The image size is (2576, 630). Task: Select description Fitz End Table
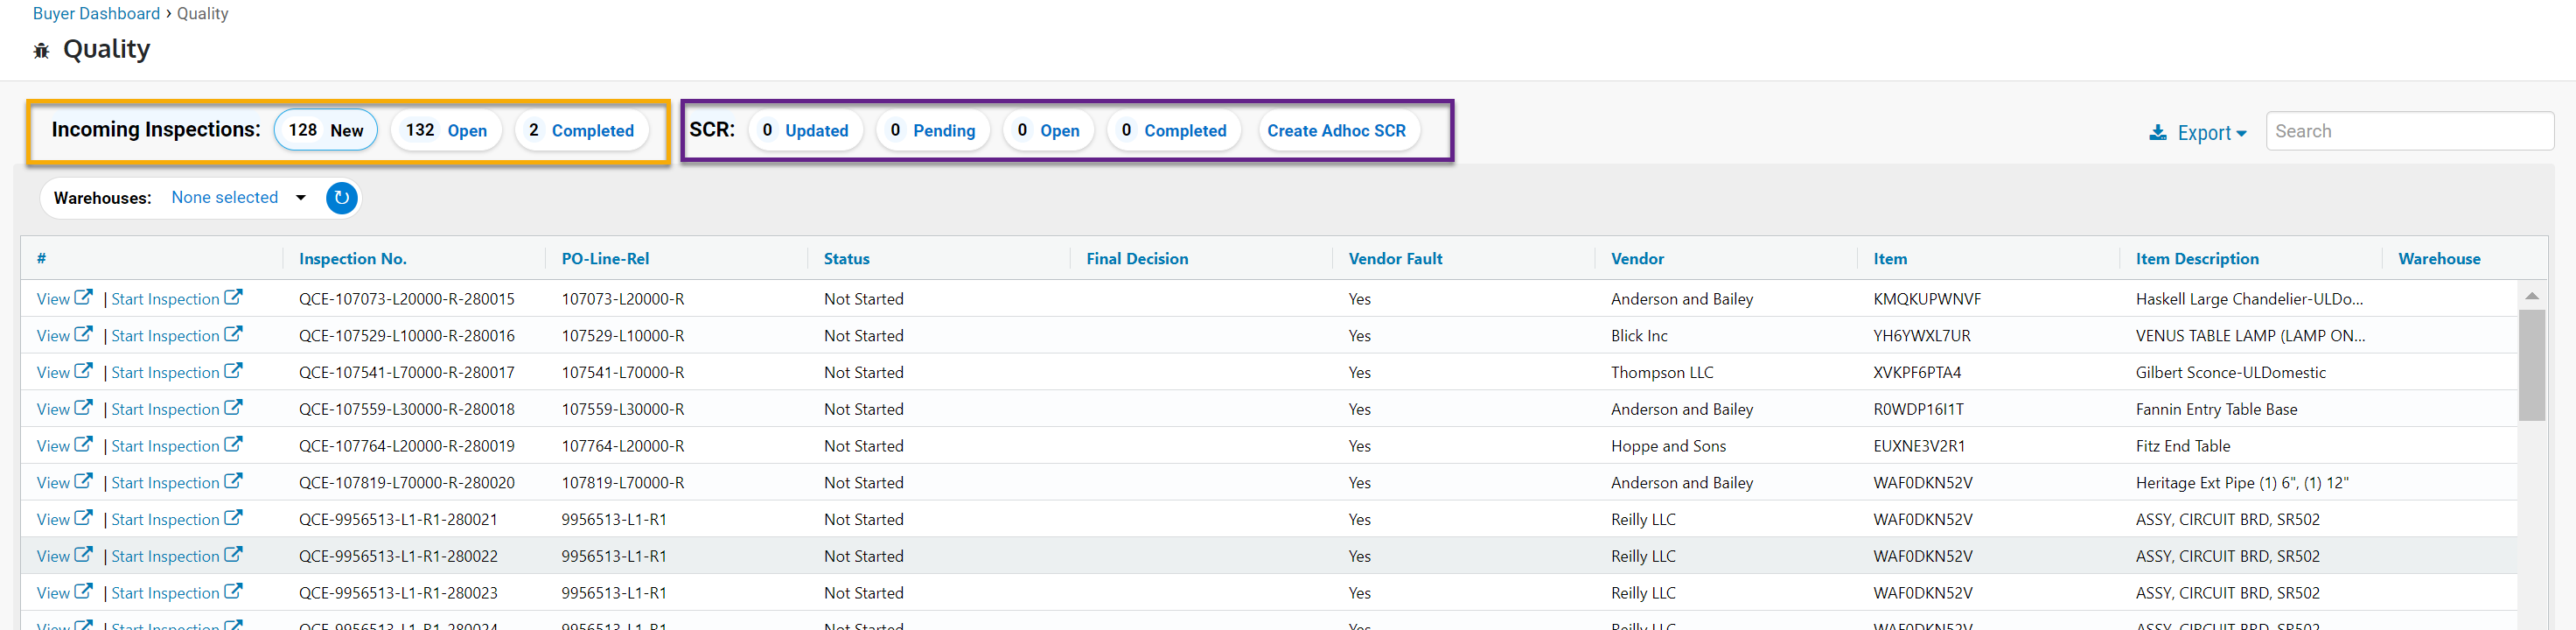(2183, 446)
